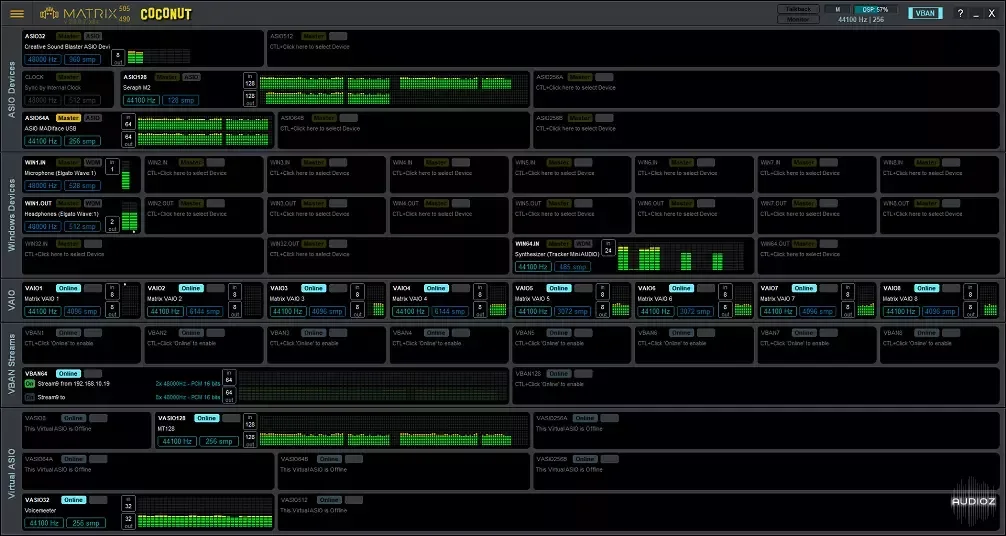
Task: Click the WIN64.IN 'in 24' channel box
Action: click(608, 247)
